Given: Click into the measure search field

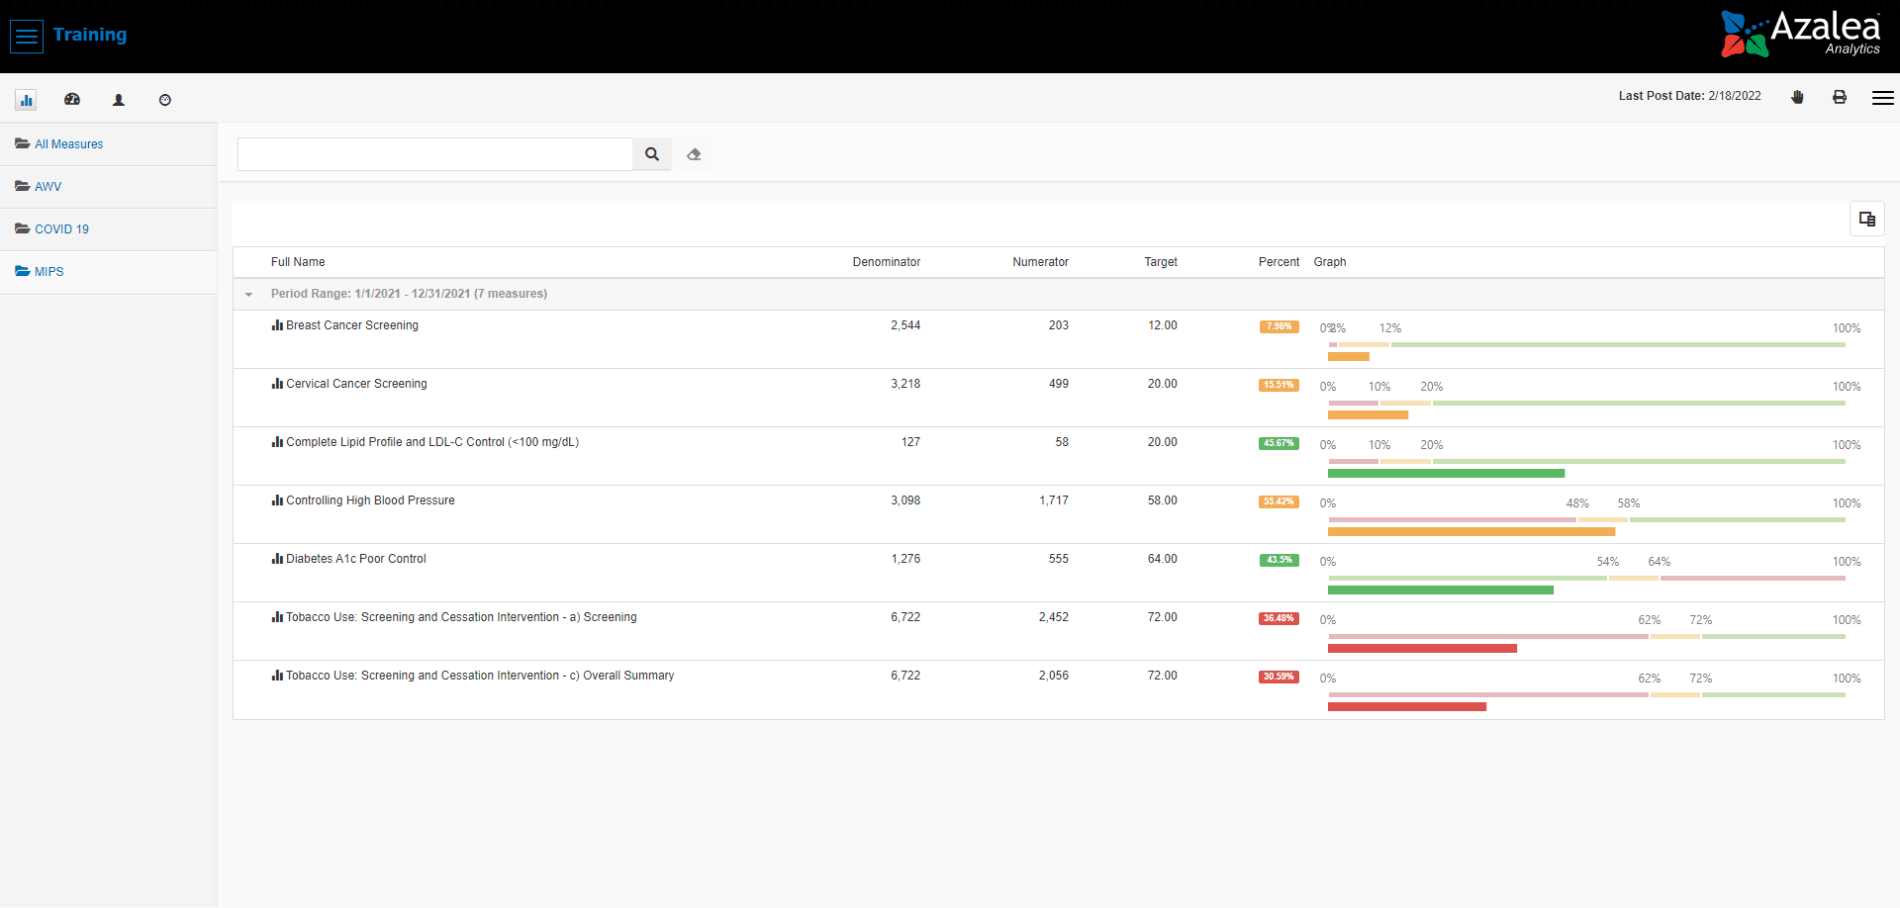Looking at the screenshot, I should point(435,154).
